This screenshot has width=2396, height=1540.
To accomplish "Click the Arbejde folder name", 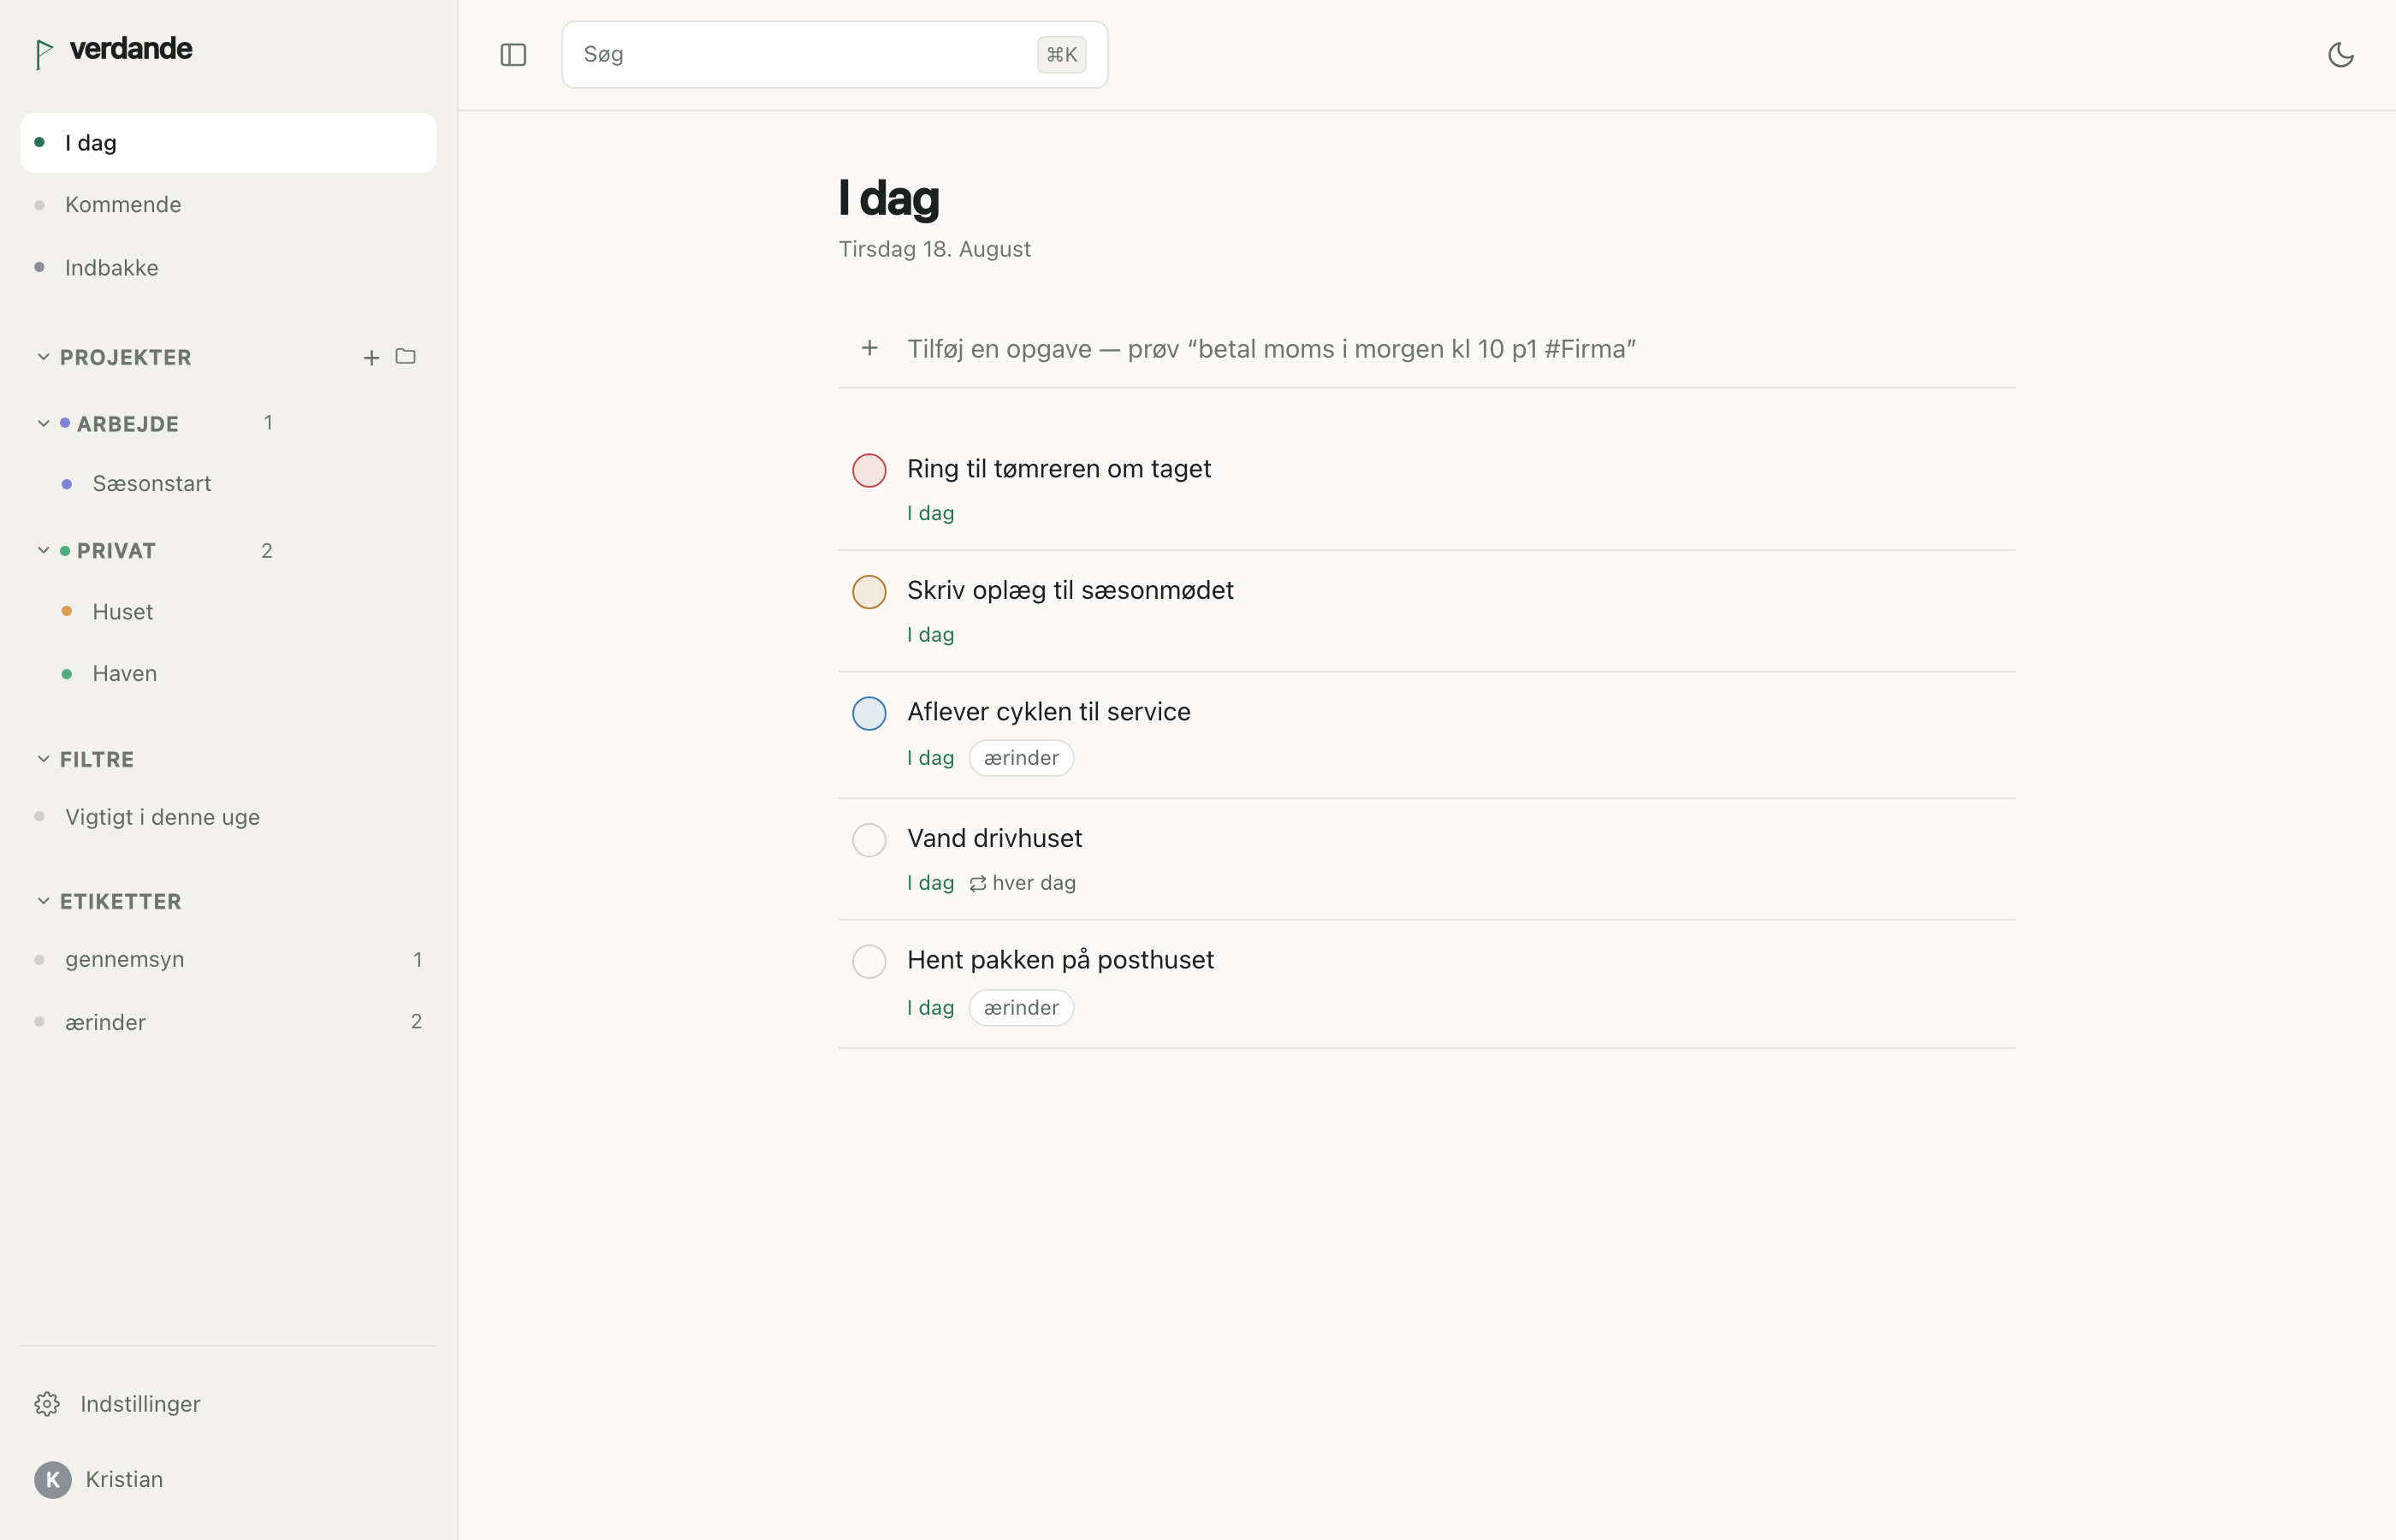I will pyautogui.click(x=128, y=424).
